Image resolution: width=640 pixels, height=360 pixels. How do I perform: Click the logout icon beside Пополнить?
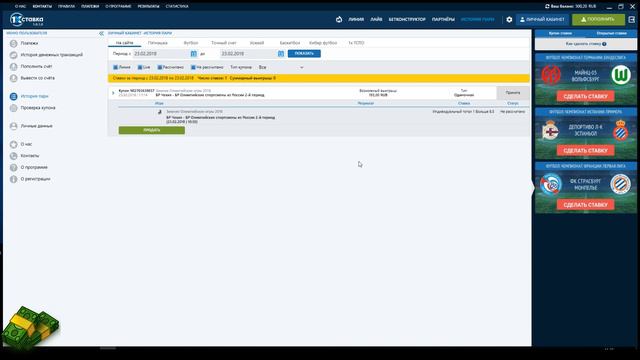[x=631, y=19]
